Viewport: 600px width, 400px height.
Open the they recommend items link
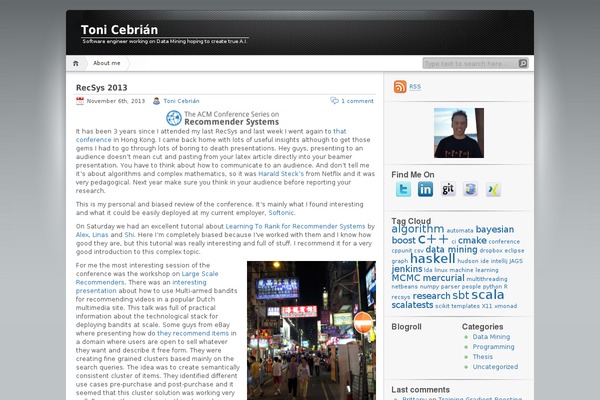[x=193, y=333]
